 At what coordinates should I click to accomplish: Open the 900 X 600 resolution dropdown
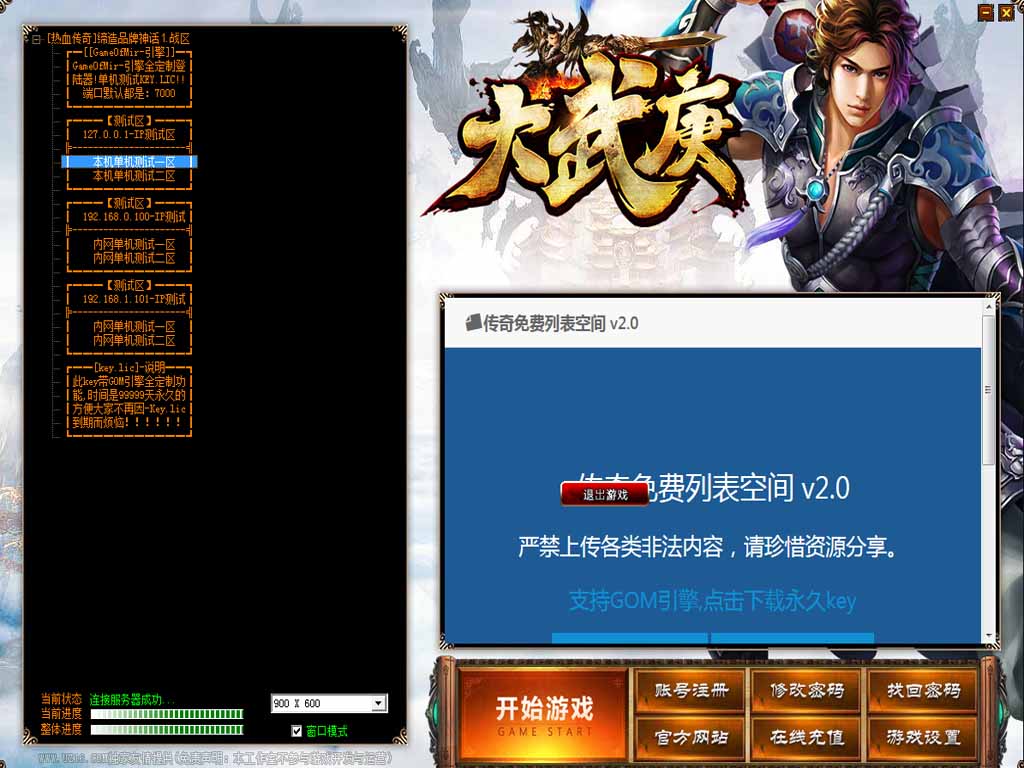coord(378,704)
